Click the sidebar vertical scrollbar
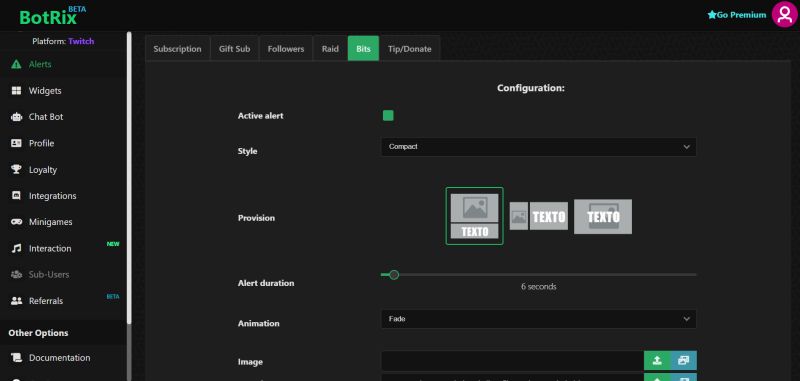 point(129,177)
